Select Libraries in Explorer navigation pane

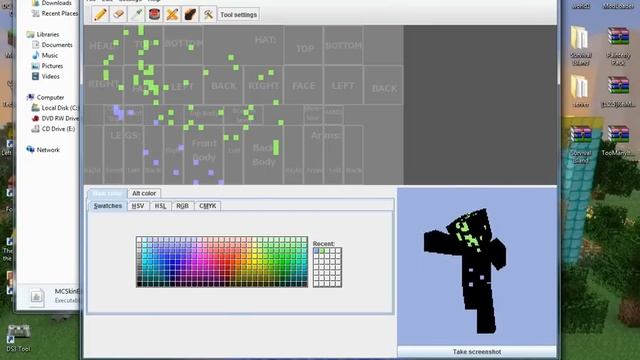coord(43,35)
